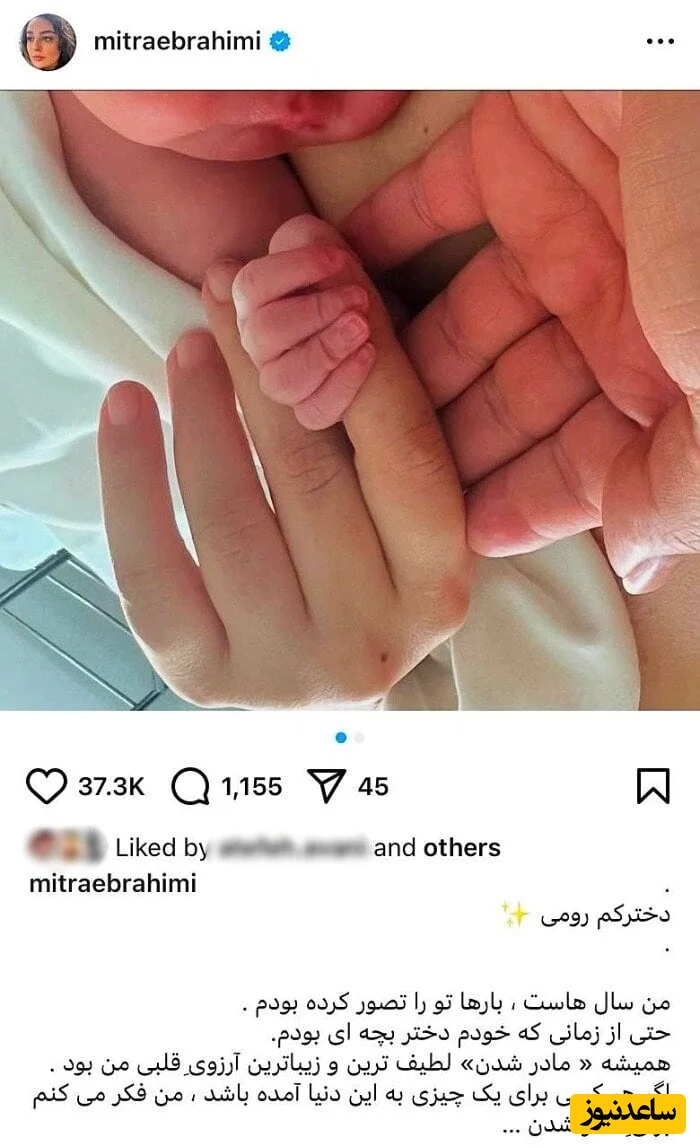Tap the paper plane share icon
The height and width of the screenshot is (1148, 700).
point(326,786)
